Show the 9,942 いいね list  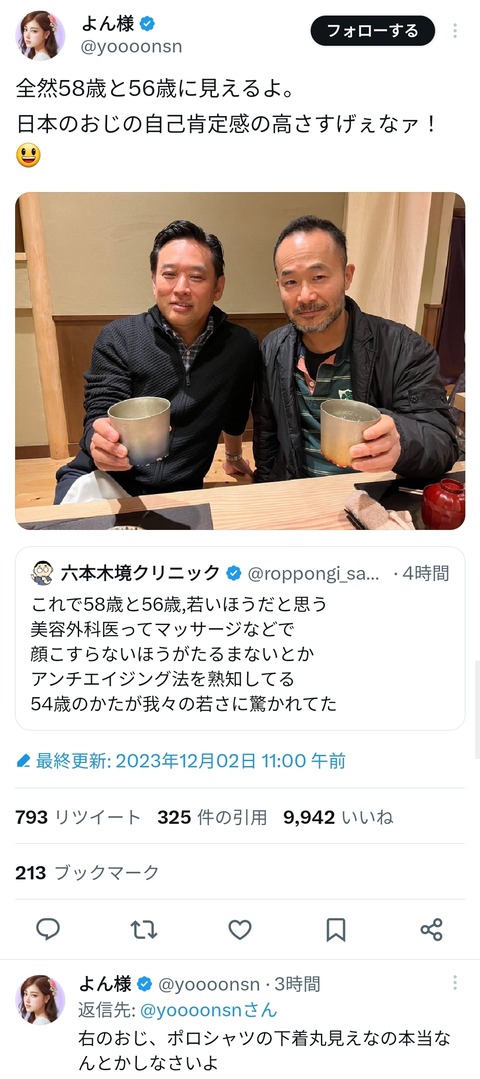tap(338, 818)
